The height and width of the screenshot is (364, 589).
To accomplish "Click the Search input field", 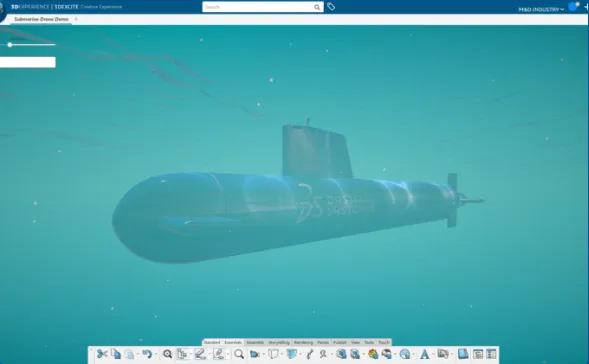I will tap(258, 7).
